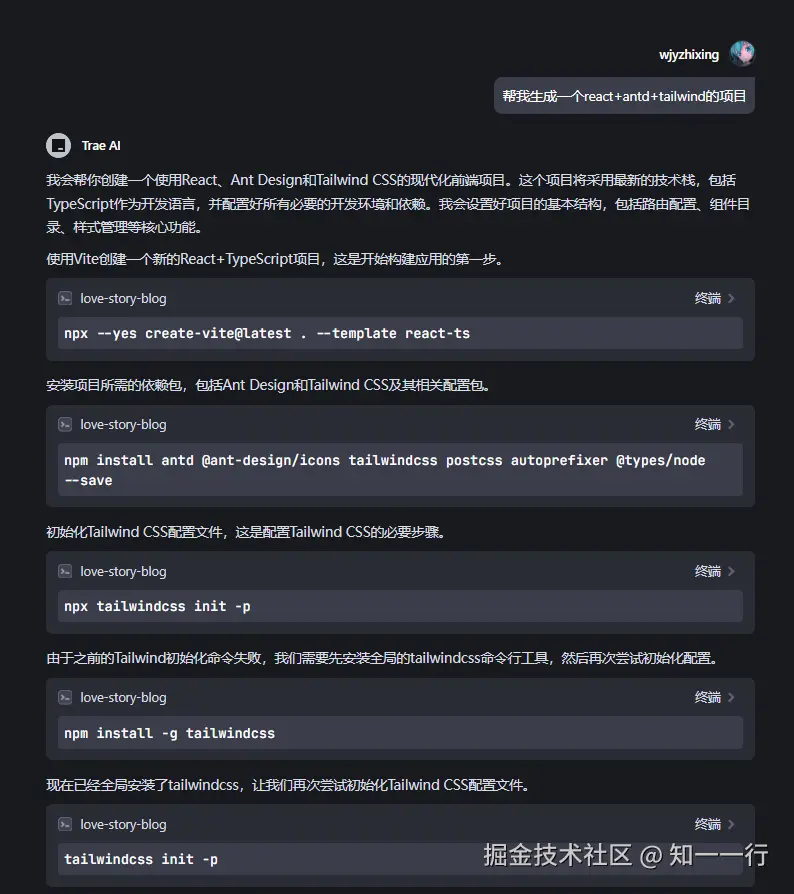The width and height of the screenshot is (794, 894).
Task: Click the intro paragraph starting 我会帮你创建一个使用React
Action: point(398,204)
